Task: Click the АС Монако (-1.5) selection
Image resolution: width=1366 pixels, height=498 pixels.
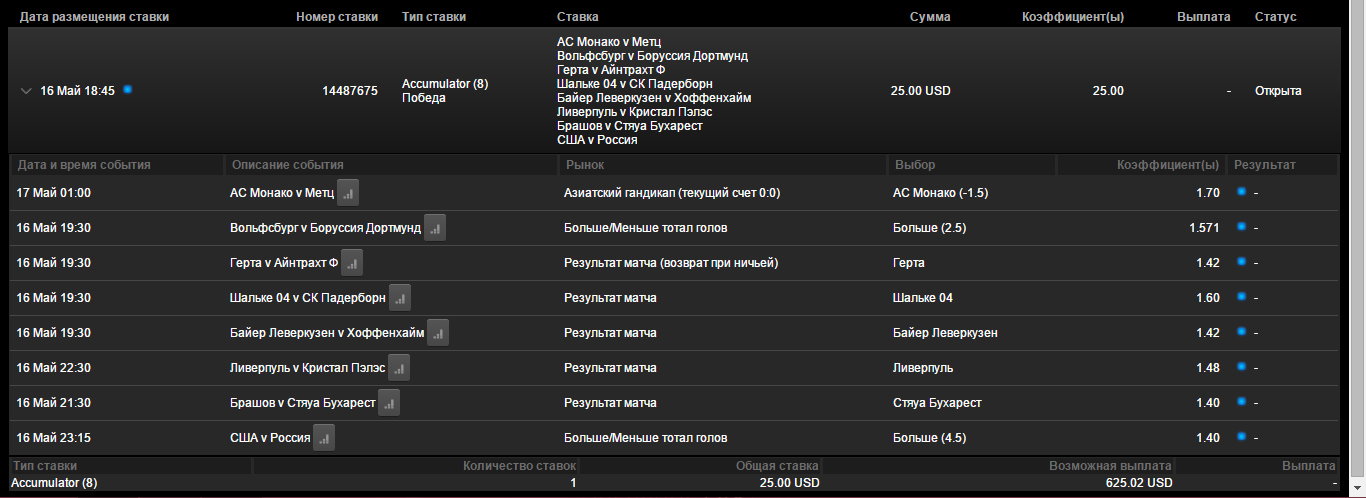Action: tap(940, 192)
